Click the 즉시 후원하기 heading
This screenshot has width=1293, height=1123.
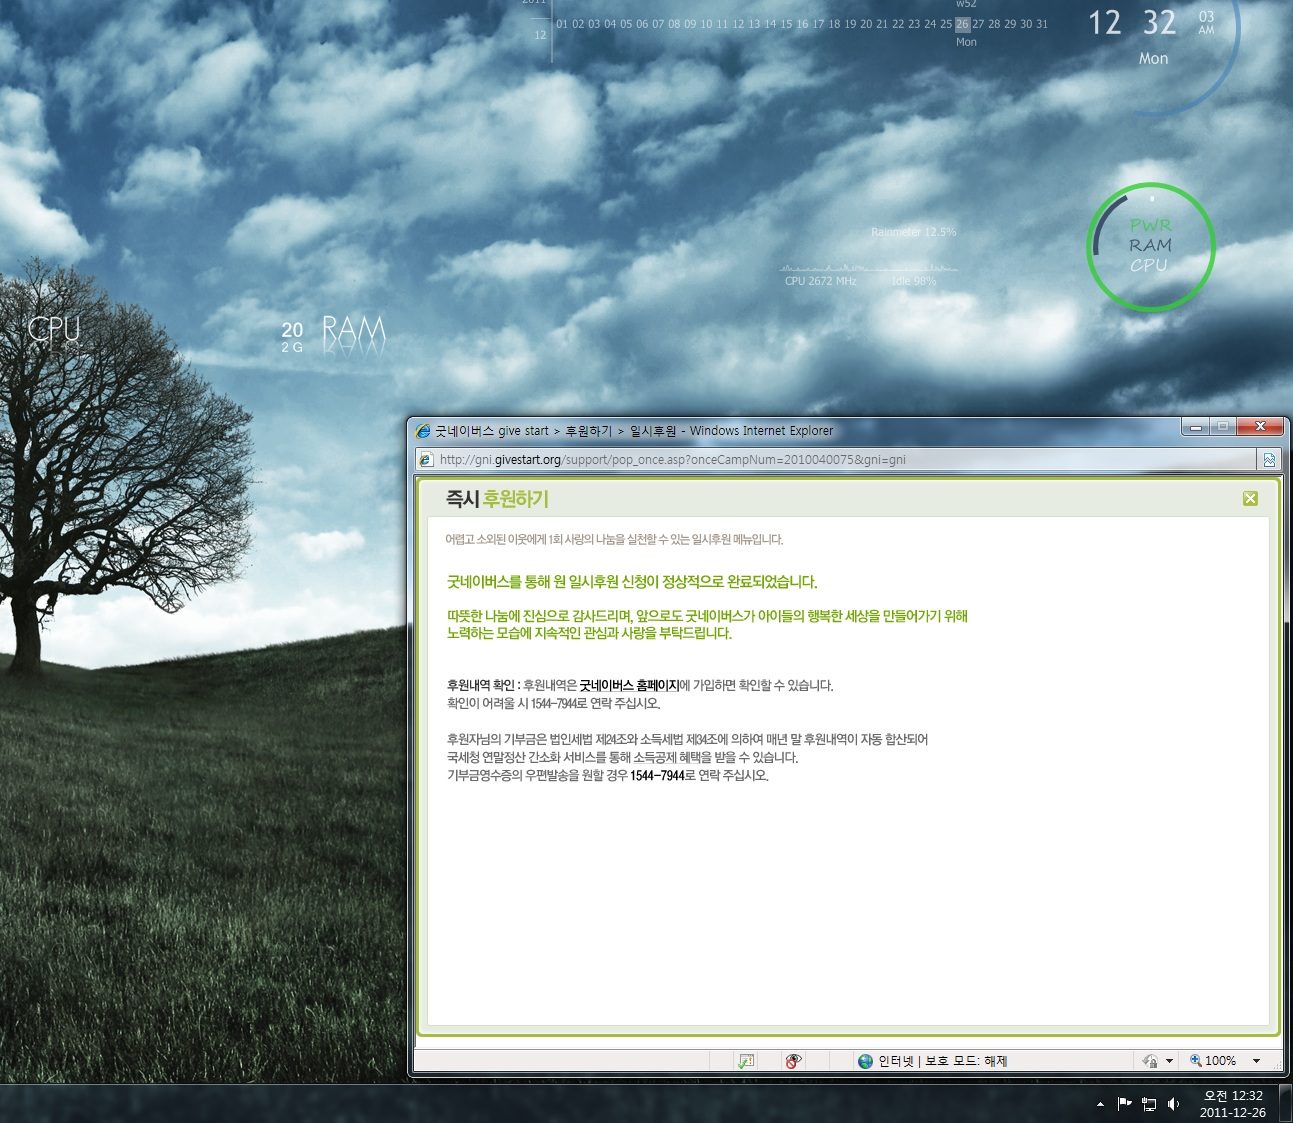tap(497, 498)
